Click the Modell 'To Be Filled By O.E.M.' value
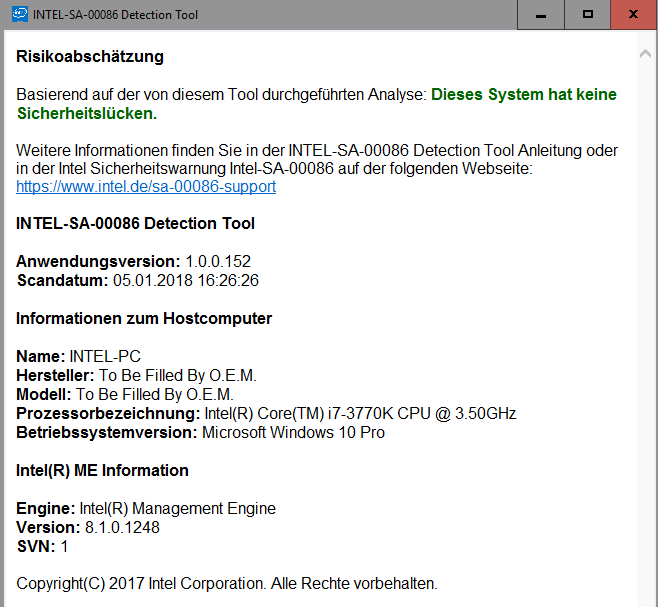This screenshot has height=607, width=658. (x=154, y=395)
